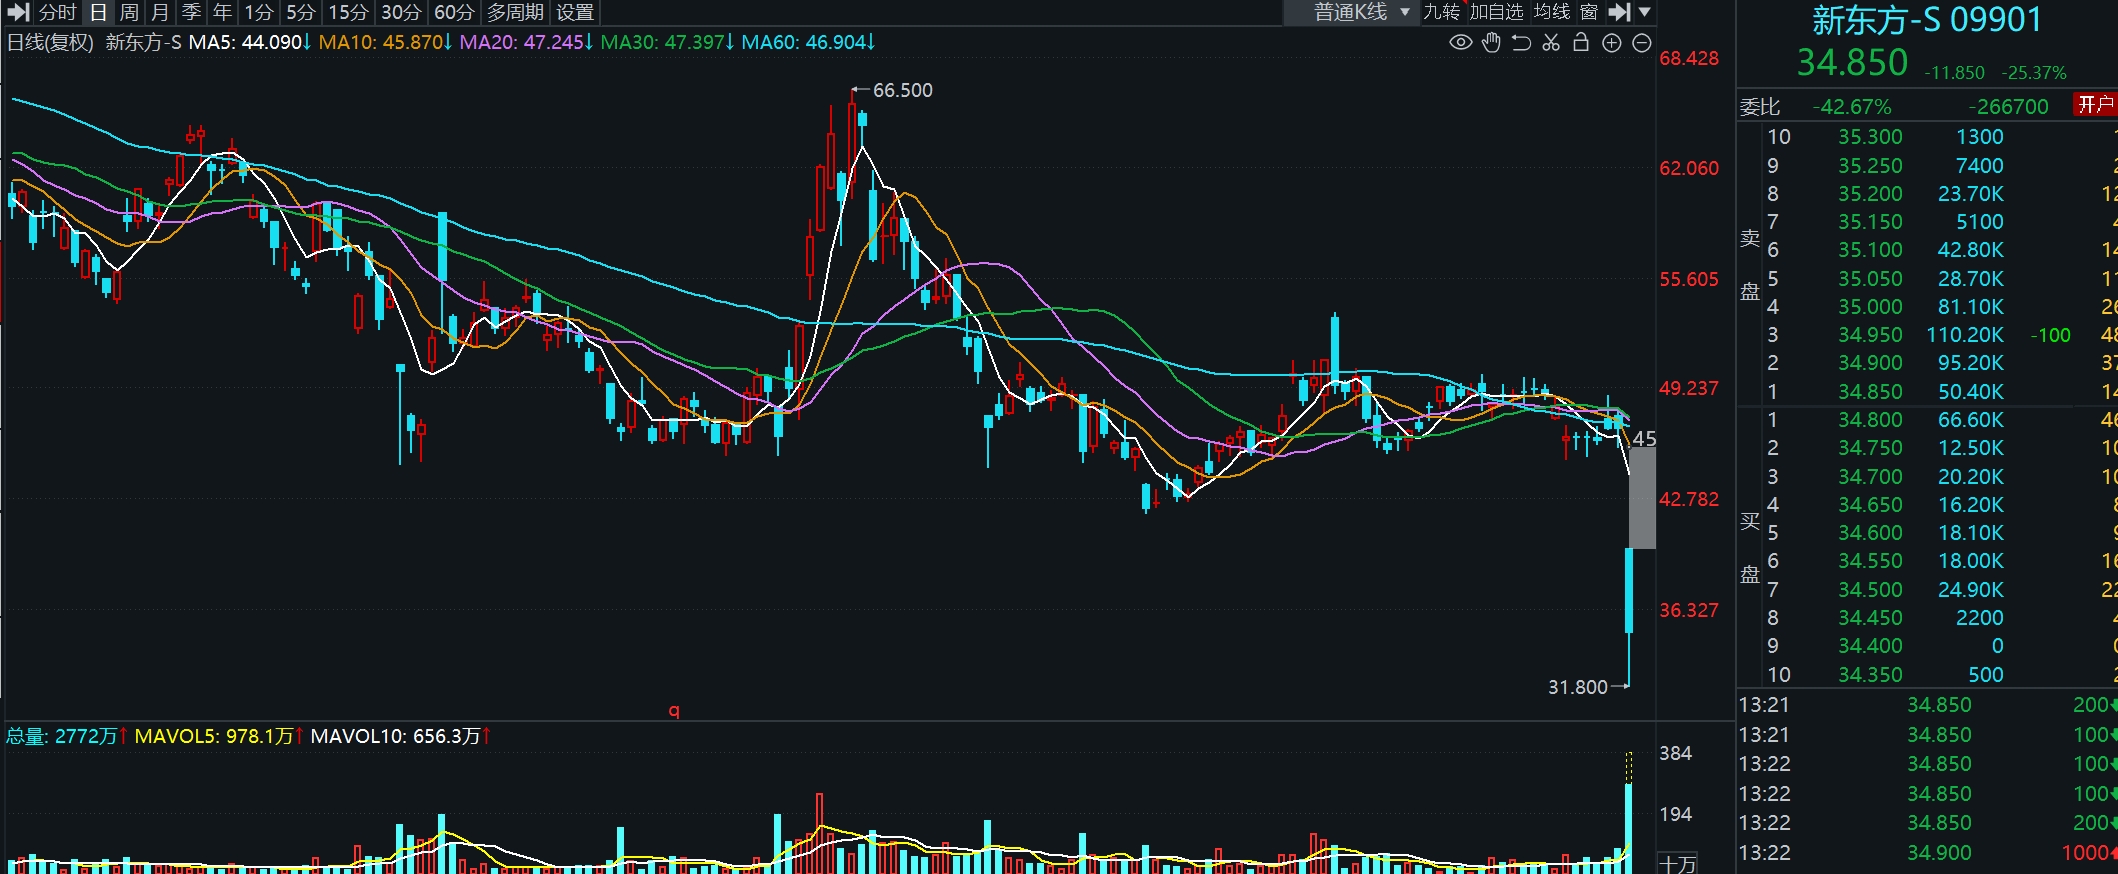Expand the dropdown arrow after panel arrow

coord(1645,12)
